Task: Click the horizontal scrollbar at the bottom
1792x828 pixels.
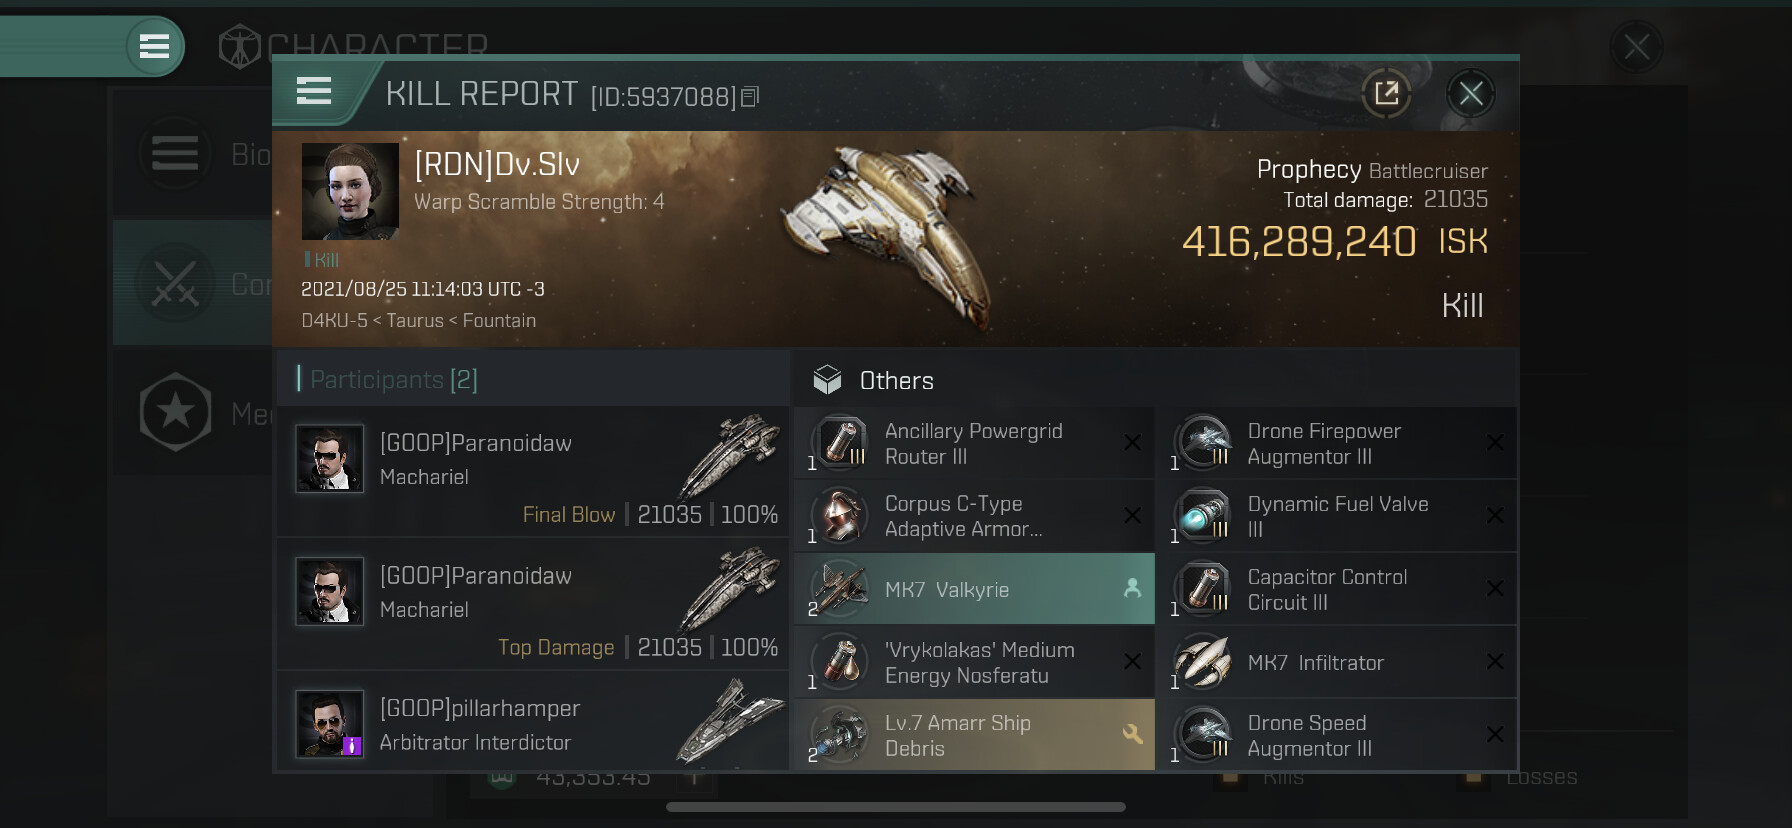Action: (895, 807)
